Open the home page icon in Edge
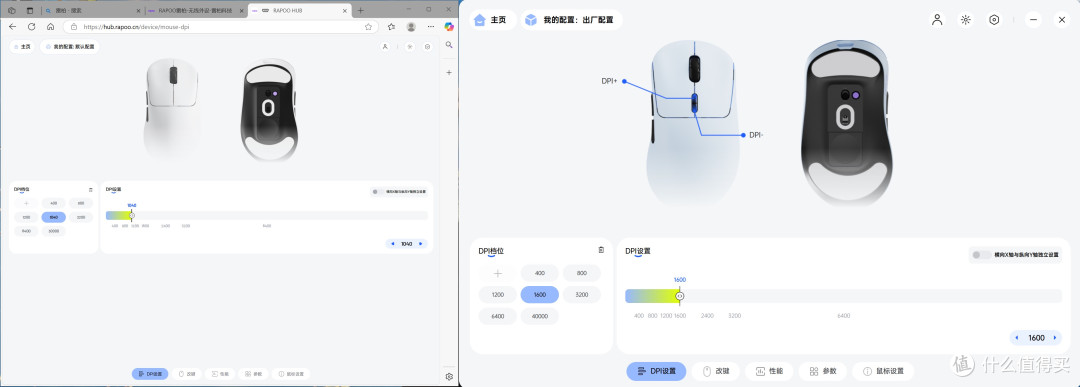The height and width of the screenshot is (387, 1080). point(50,27)
